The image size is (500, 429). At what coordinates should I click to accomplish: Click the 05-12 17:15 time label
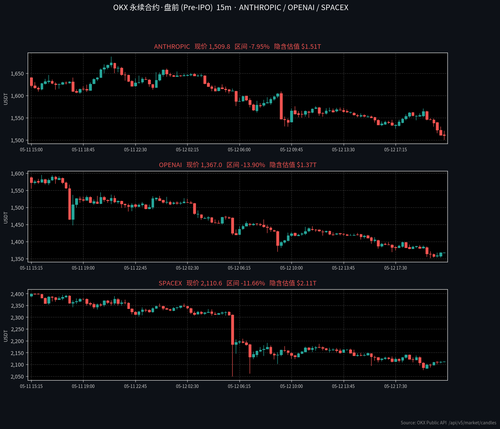pyautogui.click(x=395, y=150)
